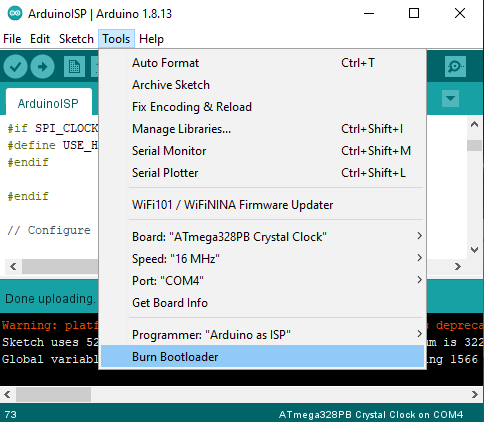
Task: Click editor horizontal scroll left arrow
Action: [x=13, y=267]
